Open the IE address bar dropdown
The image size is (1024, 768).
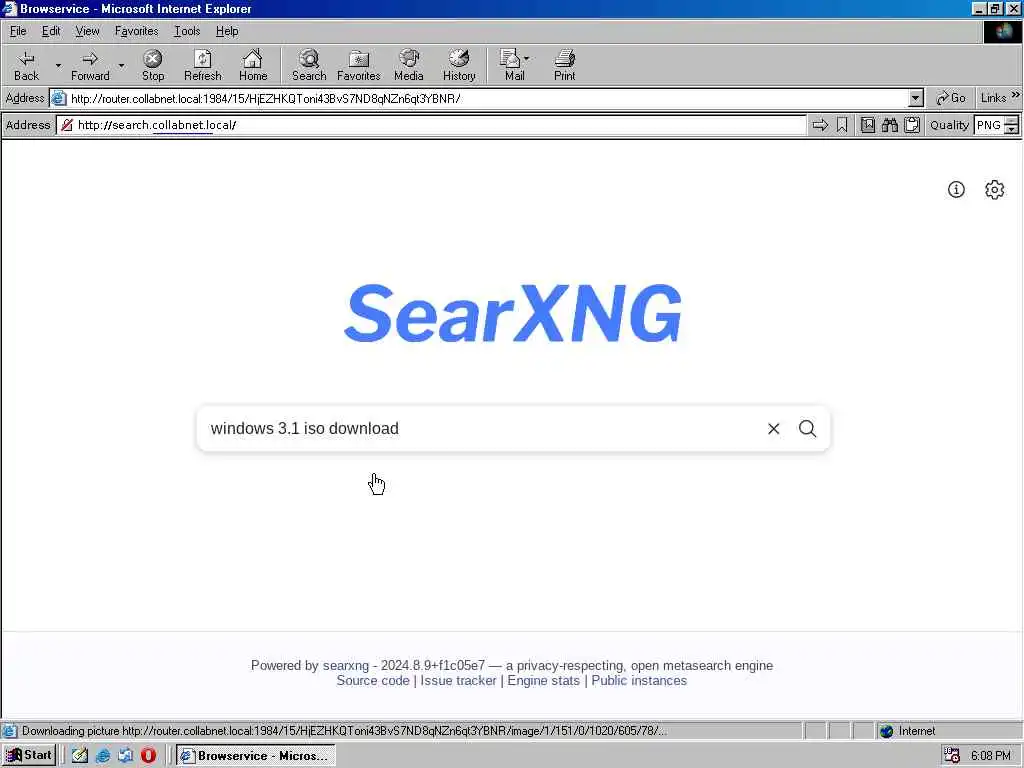coord(916,99)
